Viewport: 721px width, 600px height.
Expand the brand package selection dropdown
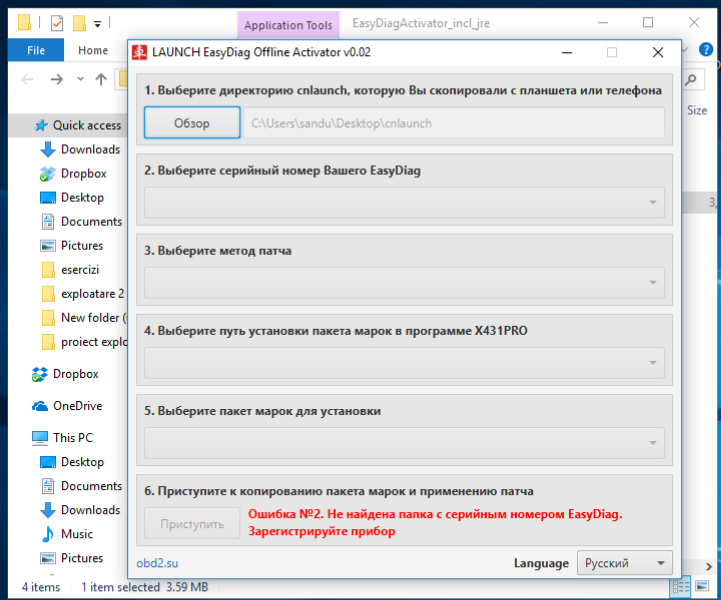(x=404, y=442)
